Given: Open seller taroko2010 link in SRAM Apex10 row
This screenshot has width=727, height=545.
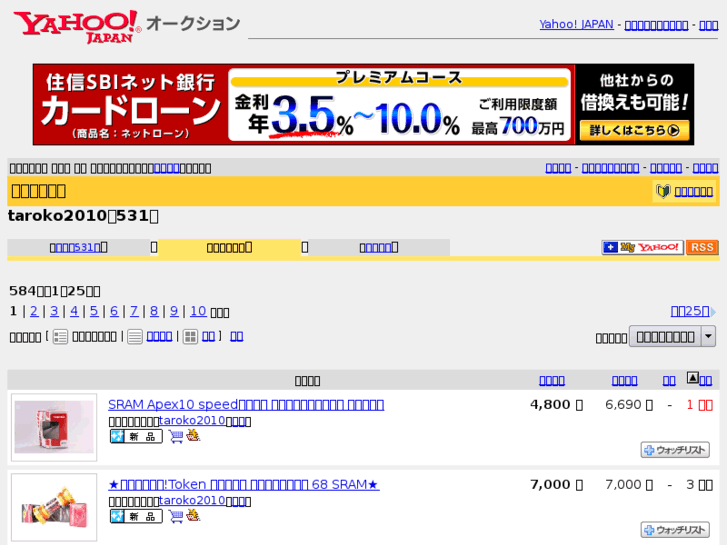Looking at the screenshot, I should point(192,421).
